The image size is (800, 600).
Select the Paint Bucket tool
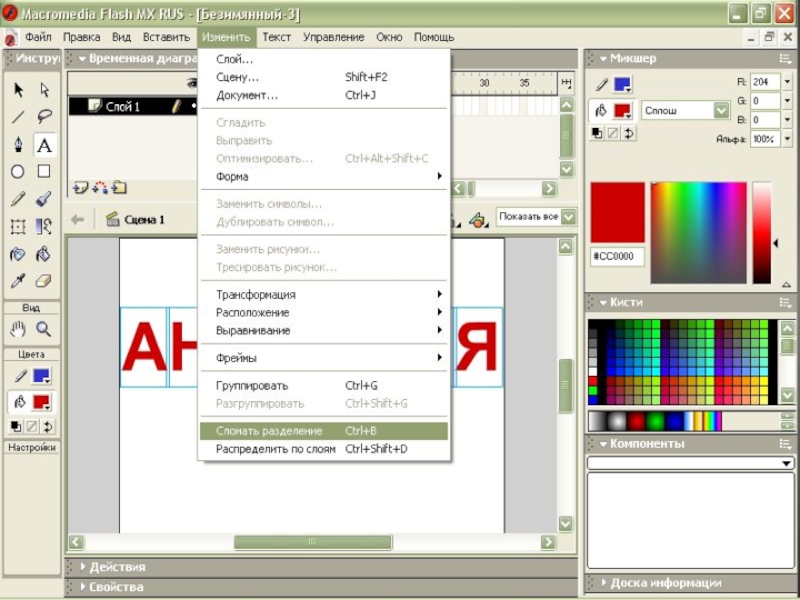coord(43,254)
